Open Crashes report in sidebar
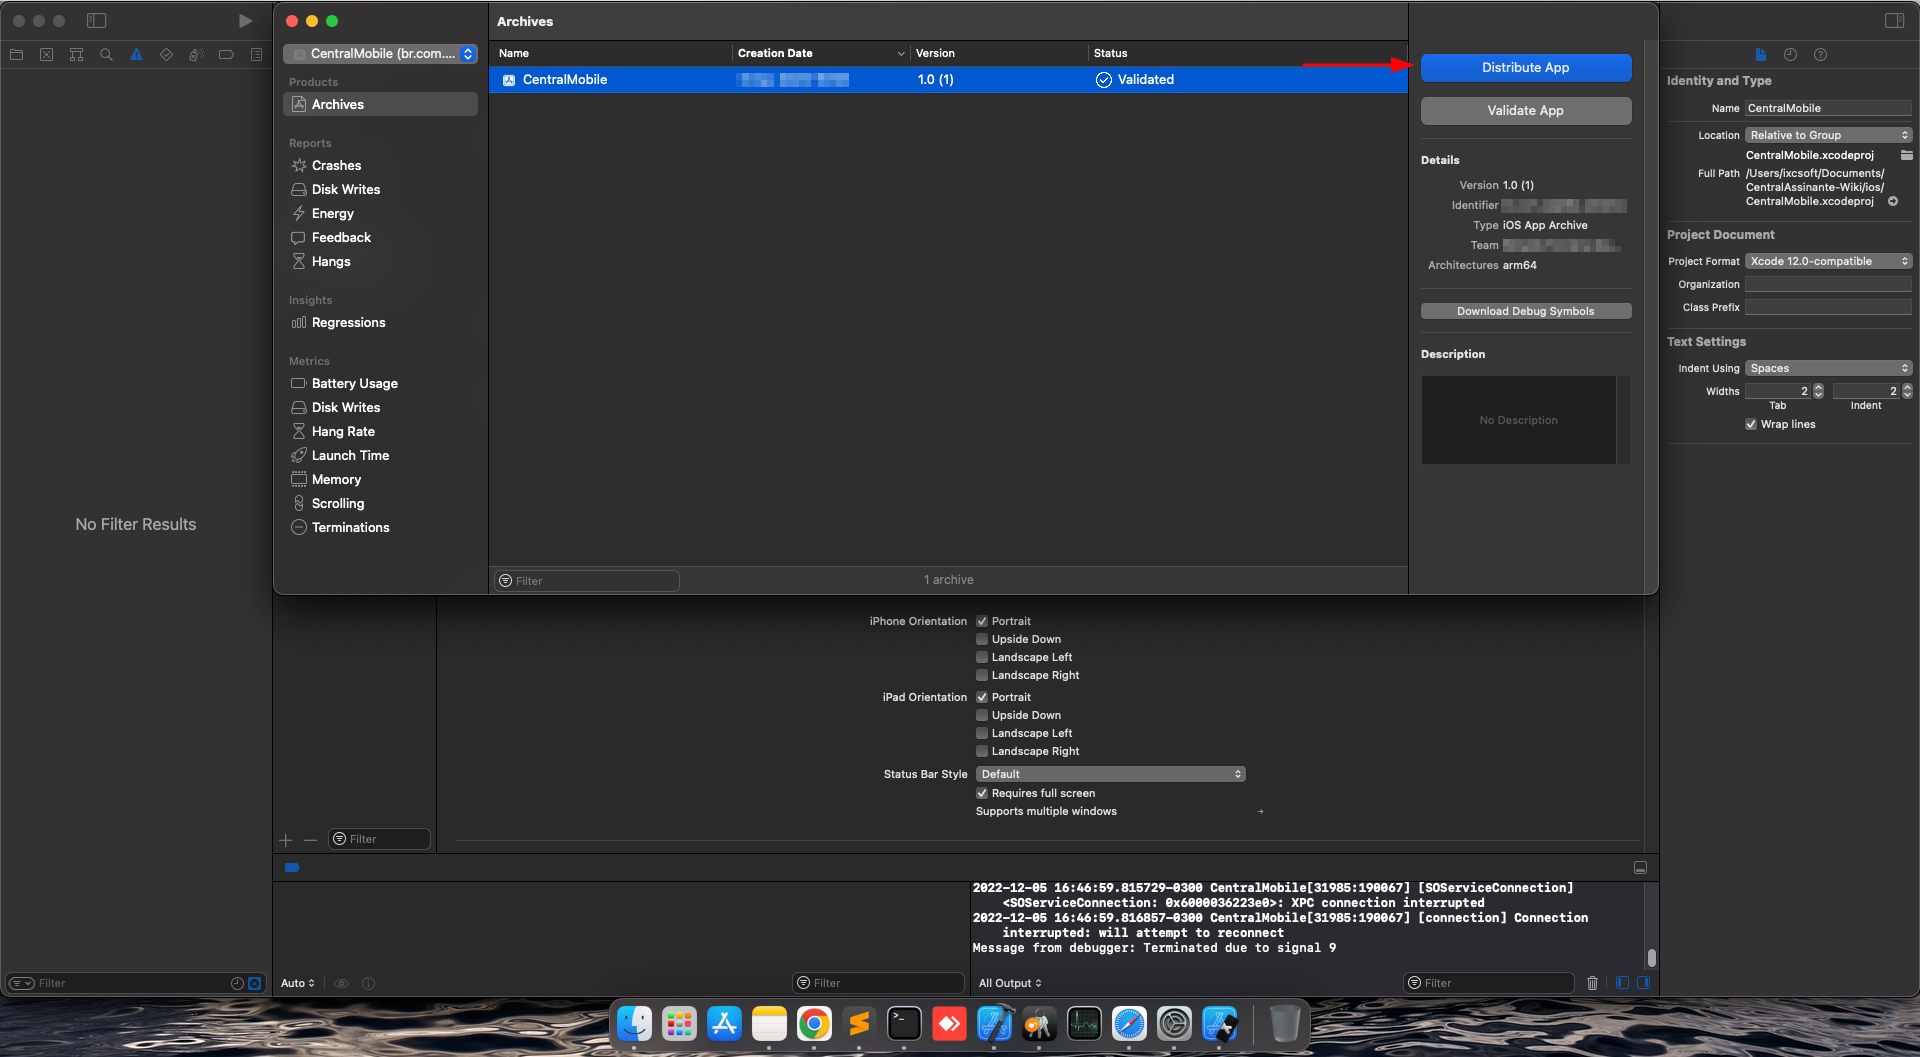This screenshot has height=1057, width=1920. pyautogui.click(x=336, y=165)
